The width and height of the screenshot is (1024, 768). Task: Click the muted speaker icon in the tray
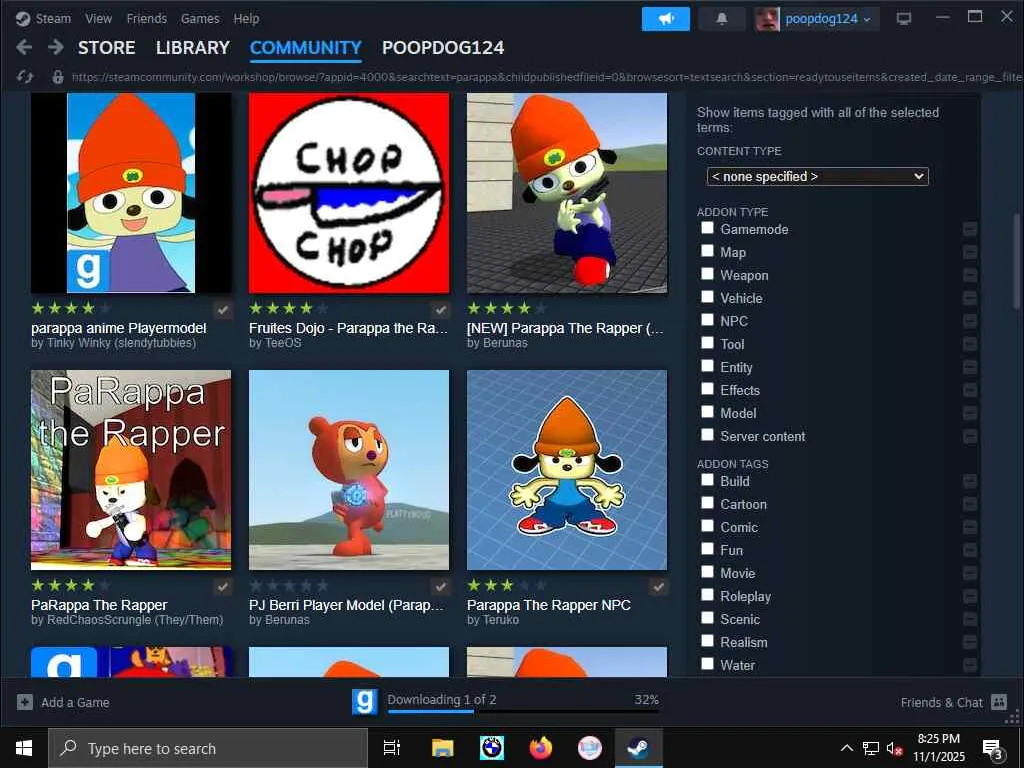(894, 748)
